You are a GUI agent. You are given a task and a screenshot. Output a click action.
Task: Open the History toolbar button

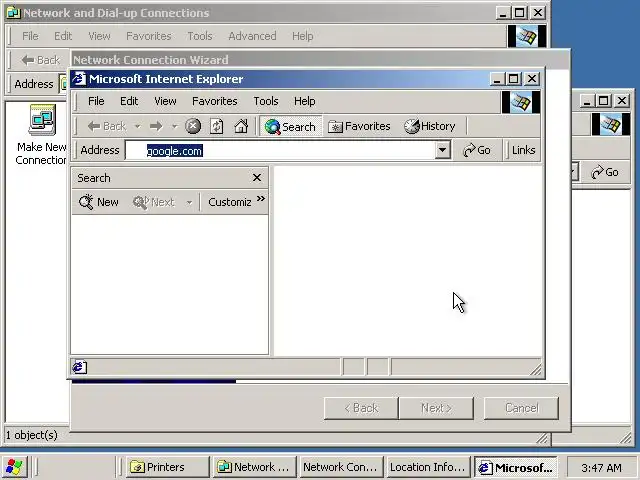tap(429, 127)
